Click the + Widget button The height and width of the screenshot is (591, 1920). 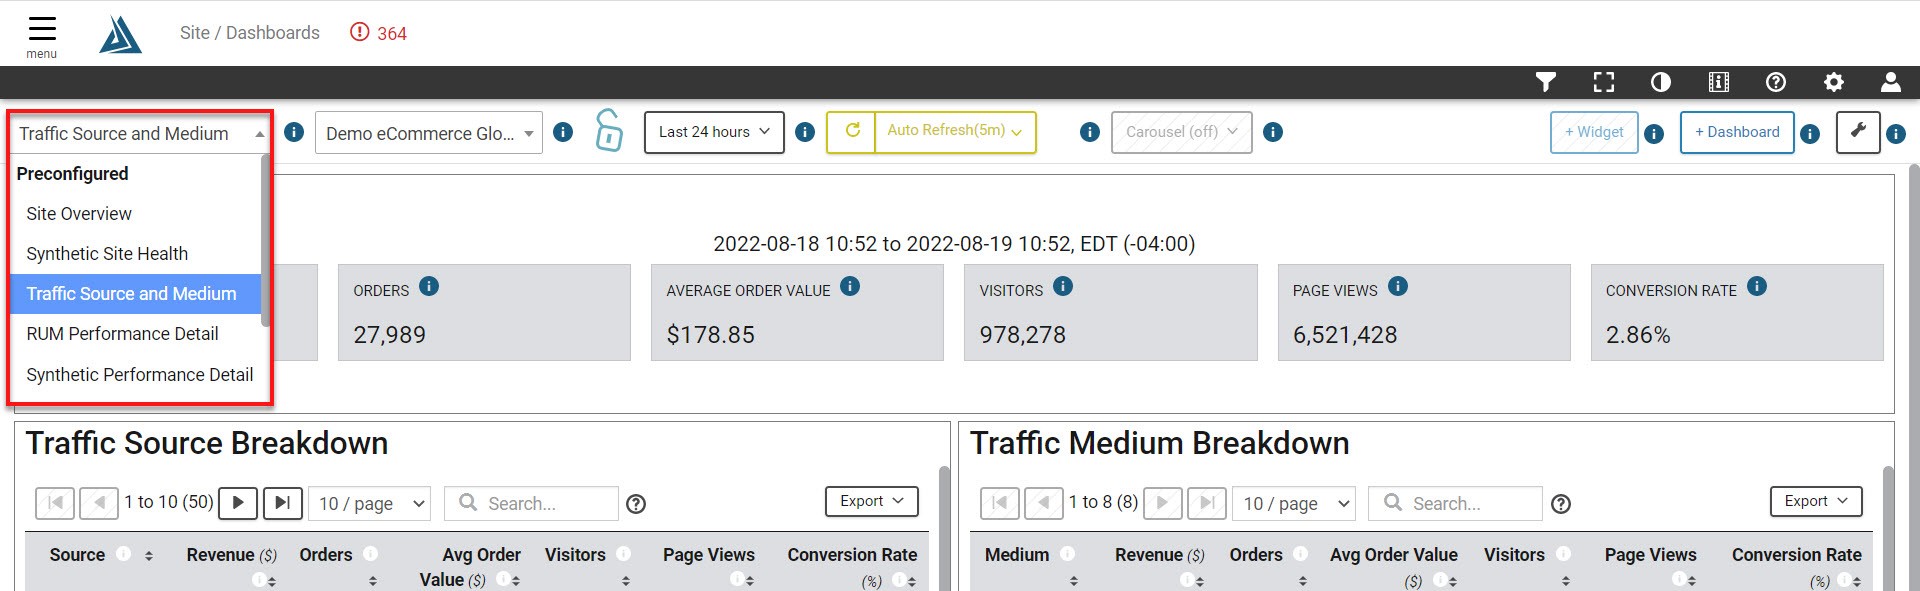click(x=1594, y=132)
